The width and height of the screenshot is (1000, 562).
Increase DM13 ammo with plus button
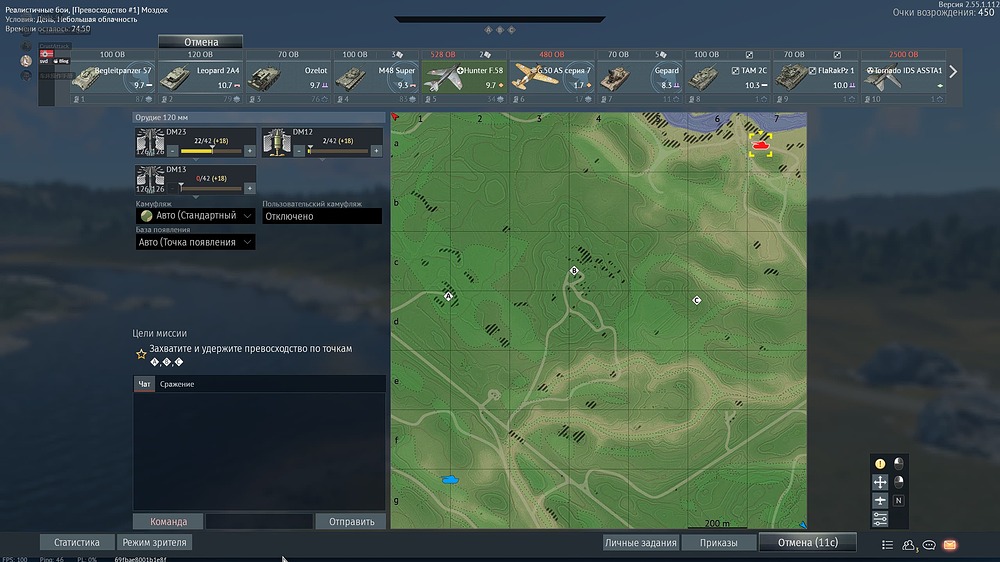pyautogui.click(x=249, y=189)
